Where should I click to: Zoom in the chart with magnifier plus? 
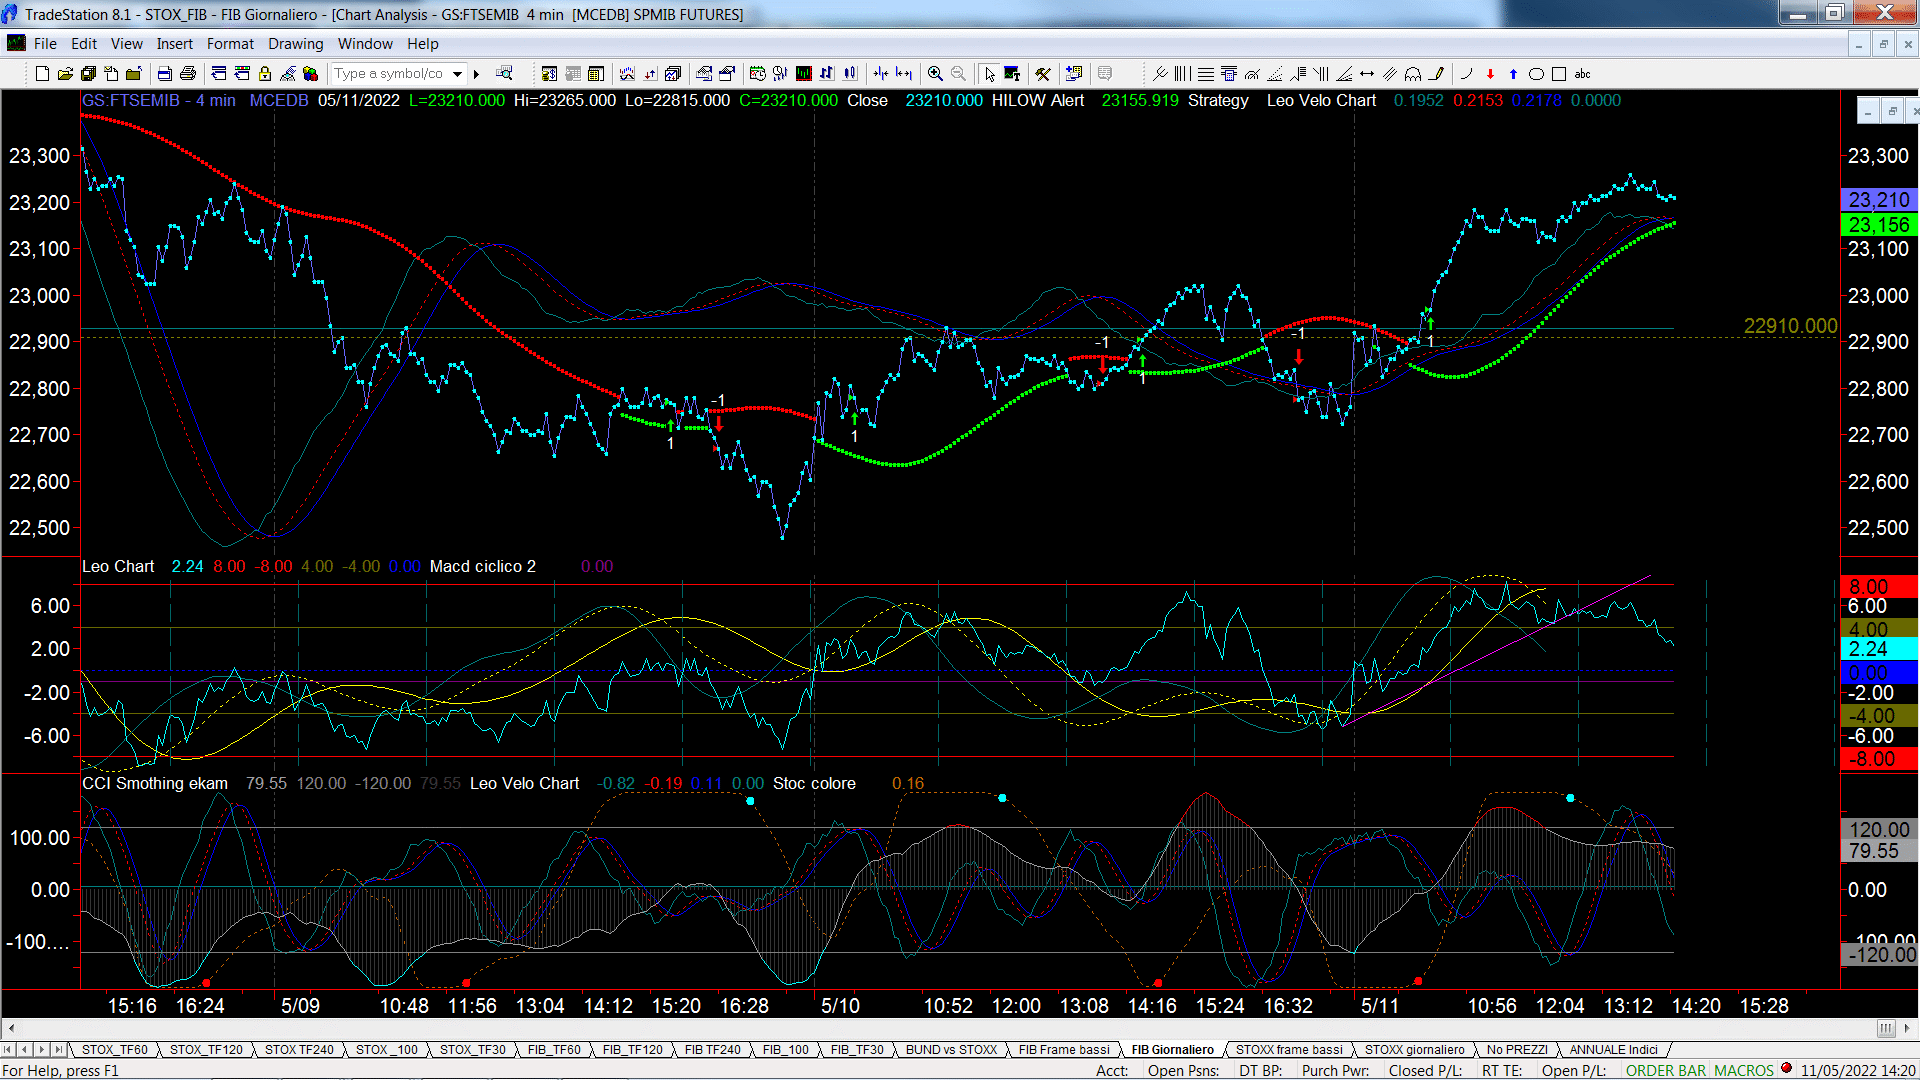click(935, 74)
